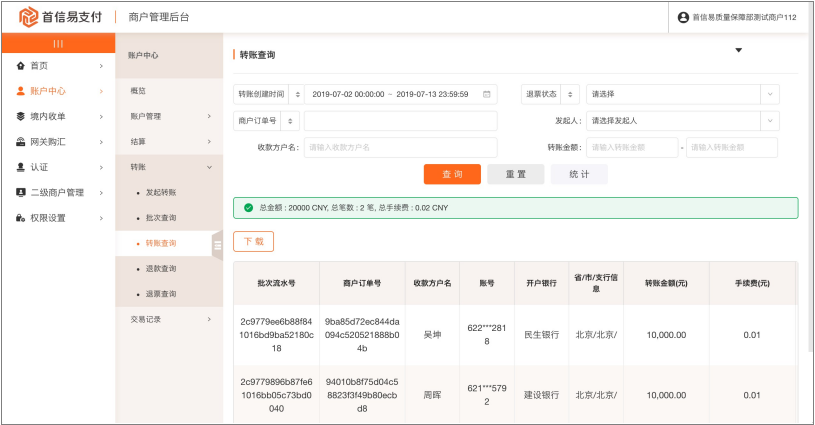Click the 统计 button

click(579, 174)
